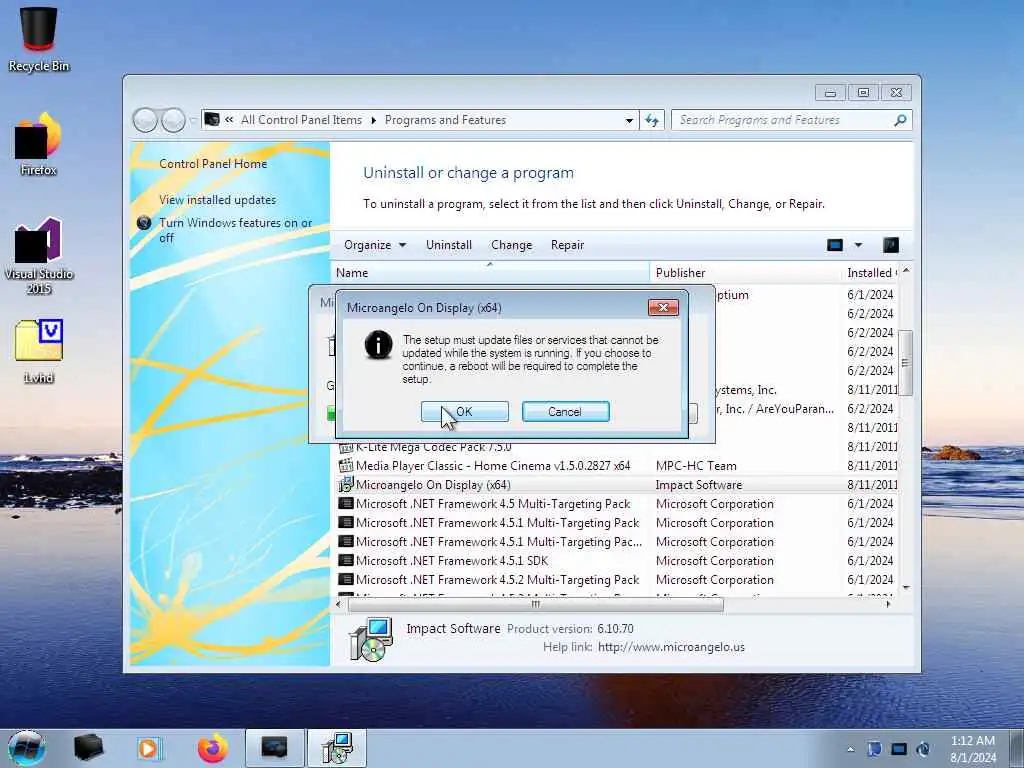This screenshot has width=1024, height=768.
Task: Click the Impact Software publisher cell
Action: (699, 485)
